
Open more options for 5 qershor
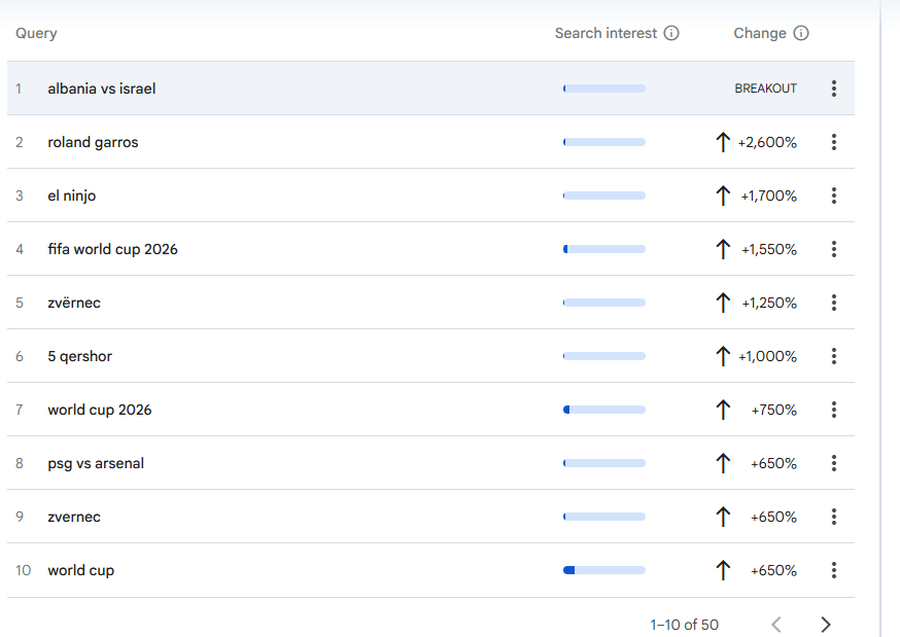click(x=833, y=356)
